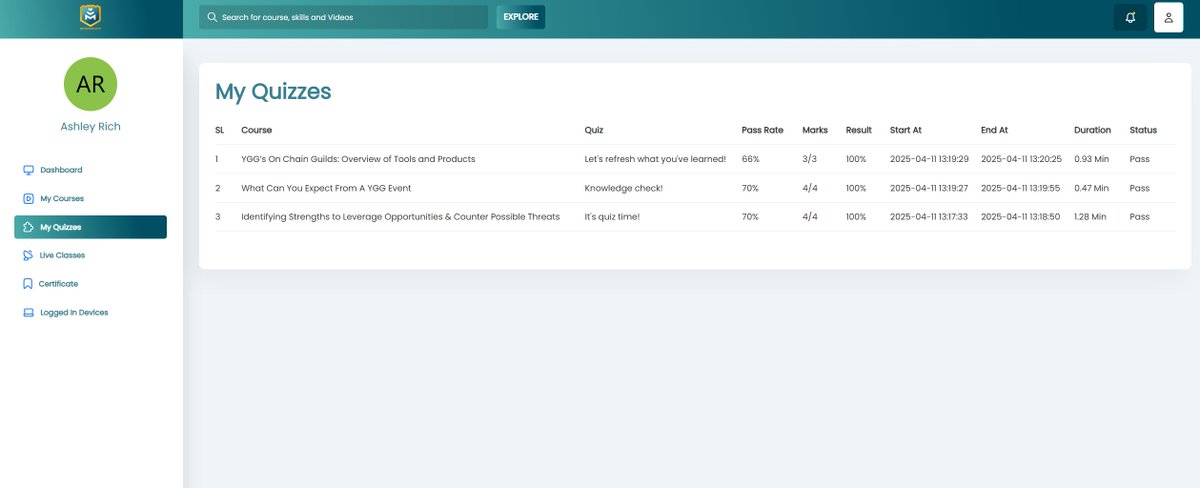Click the 0.47 Min duration
This screenshot has width=1200, height=488.
tap(1091, 188)
